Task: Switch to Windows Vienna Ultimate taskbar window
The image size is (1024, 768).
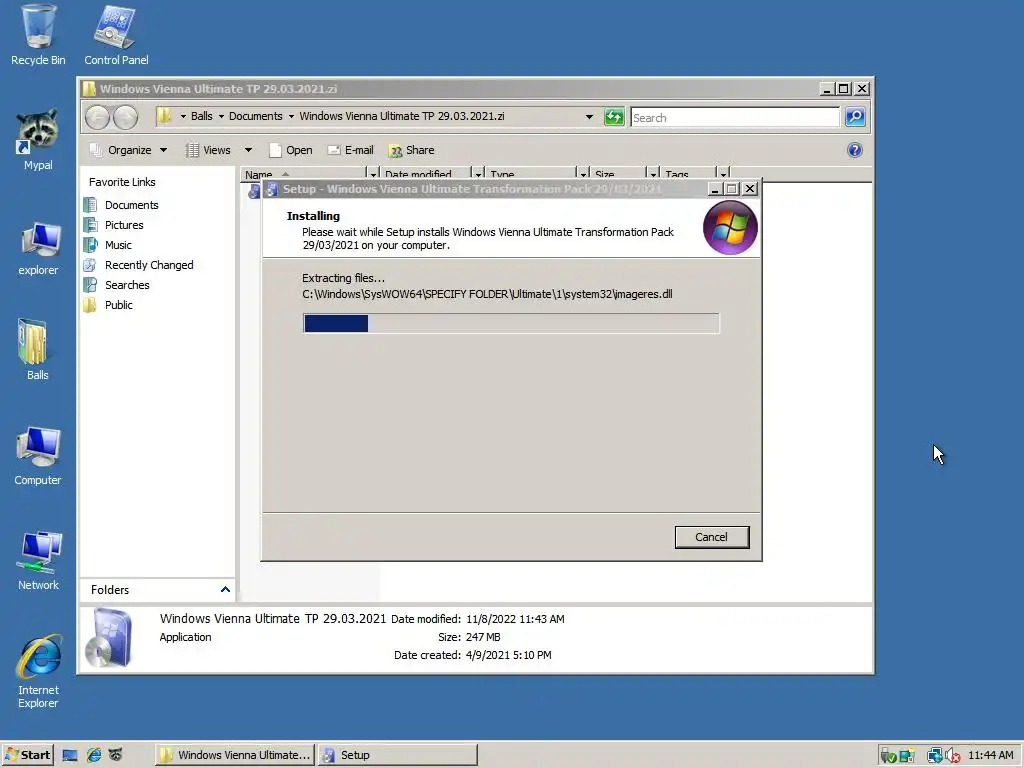Action: tap(235, 755)
